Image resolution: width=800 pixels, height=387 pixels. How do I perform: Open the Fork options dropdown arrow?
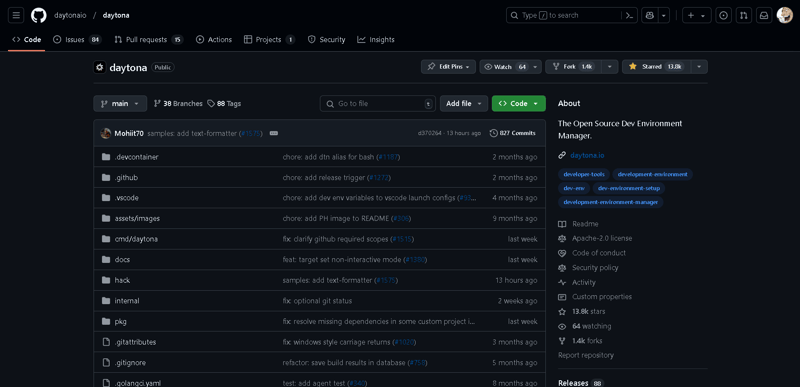(610, 67)
